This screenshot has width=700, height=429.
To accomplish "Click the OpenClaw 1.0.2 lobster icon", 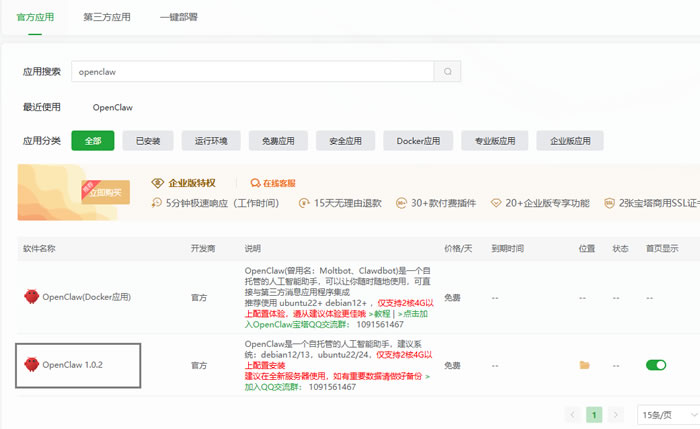I will [32, 365].
